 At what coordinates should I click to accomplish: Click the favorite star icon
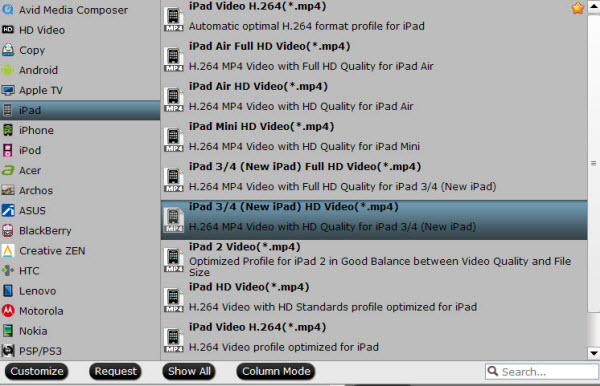[x=578, y=8]
